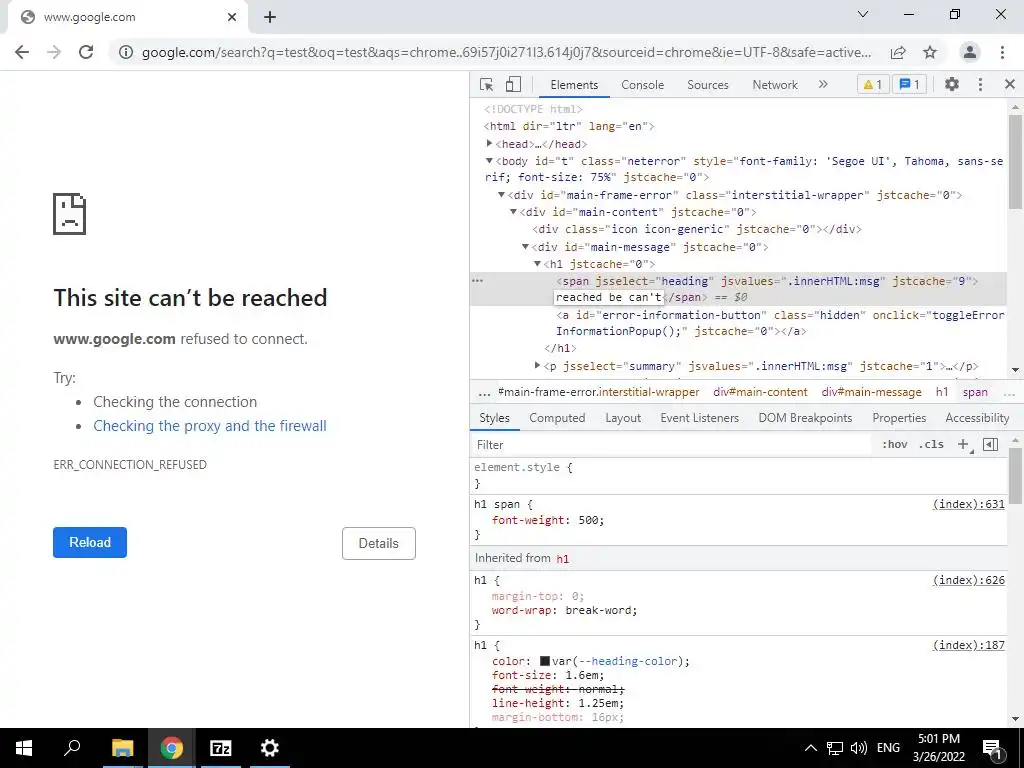Screen dimensions: 1024x768
Task: Click the address bar URL
Action: click(506, 52)
